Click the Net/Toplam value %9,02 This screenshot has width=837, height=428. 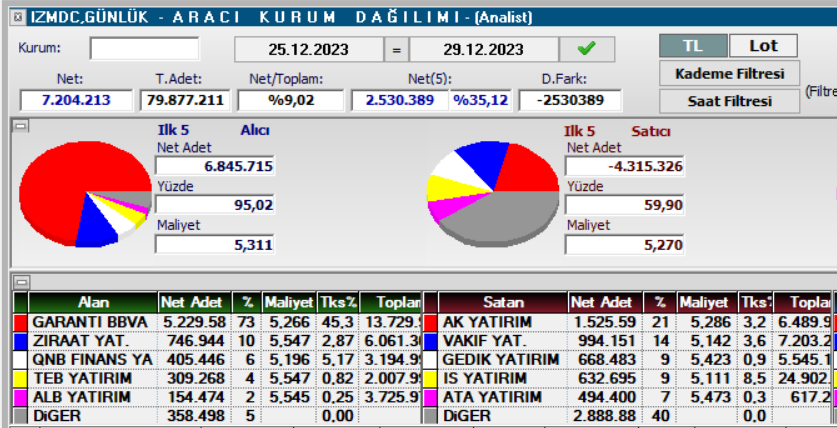(x=291, y=100)
